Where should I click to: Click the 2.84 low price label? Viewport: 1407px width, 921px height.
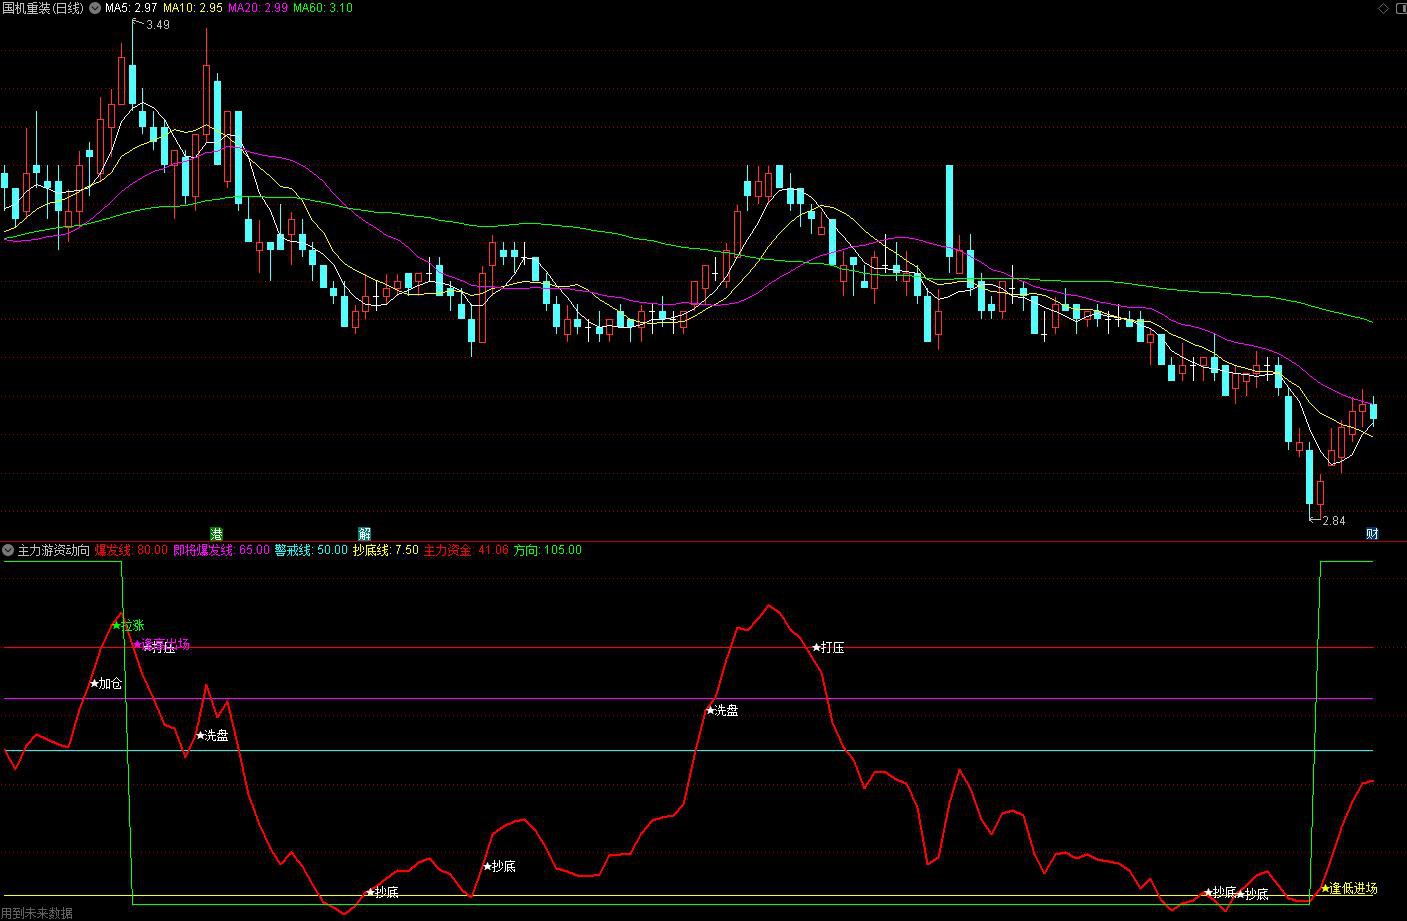(x=1333, y=521)
